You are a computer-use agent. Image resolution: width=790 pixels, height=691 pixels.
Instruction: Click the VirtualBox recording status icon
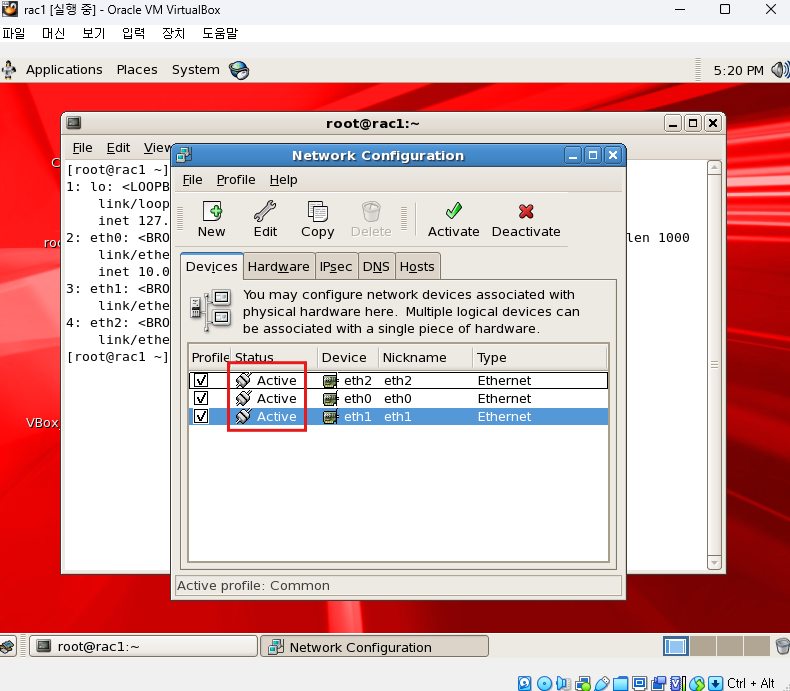(659, 683)
